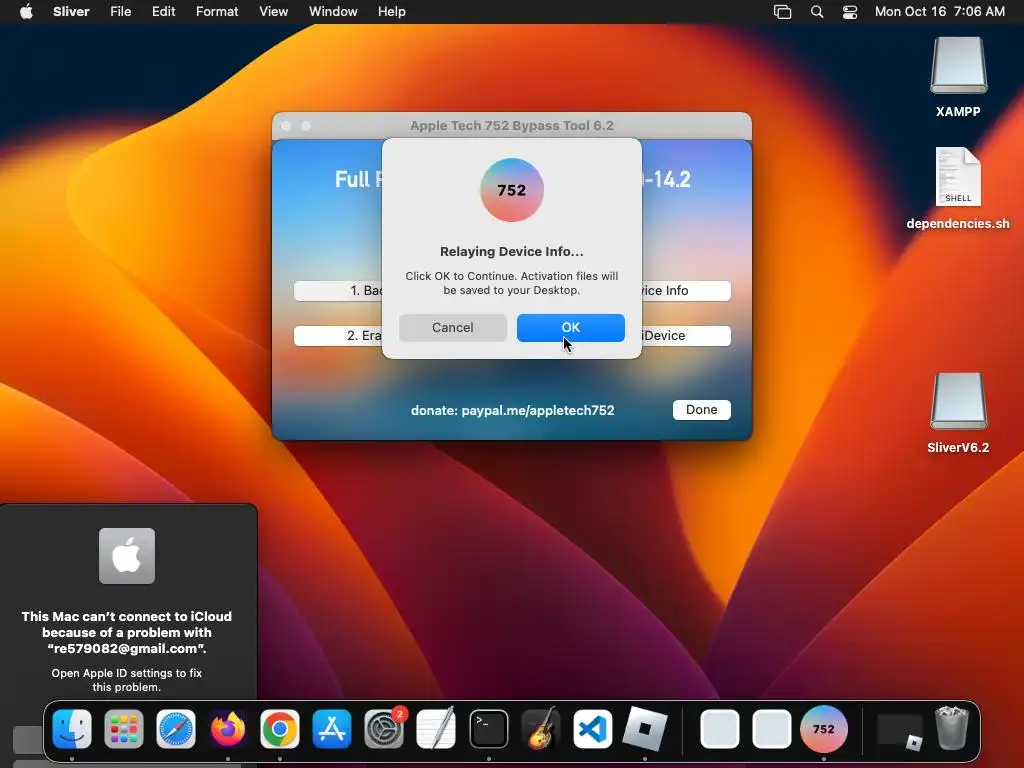Click Stage Manager windows icon in menu bar

pyautogui.click(x=782, y=11)
